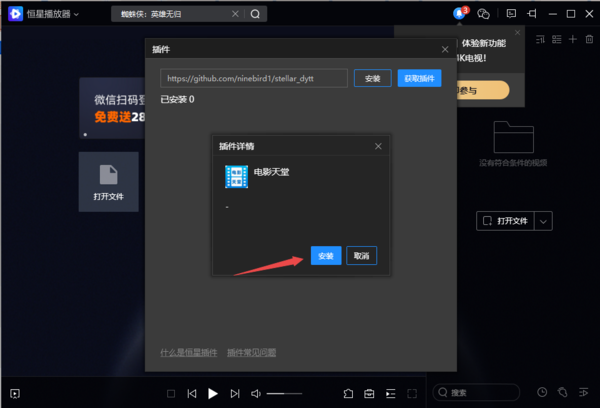Click the 获取插件 button
This screenshot has height=408, width=600.
(419, 78)
